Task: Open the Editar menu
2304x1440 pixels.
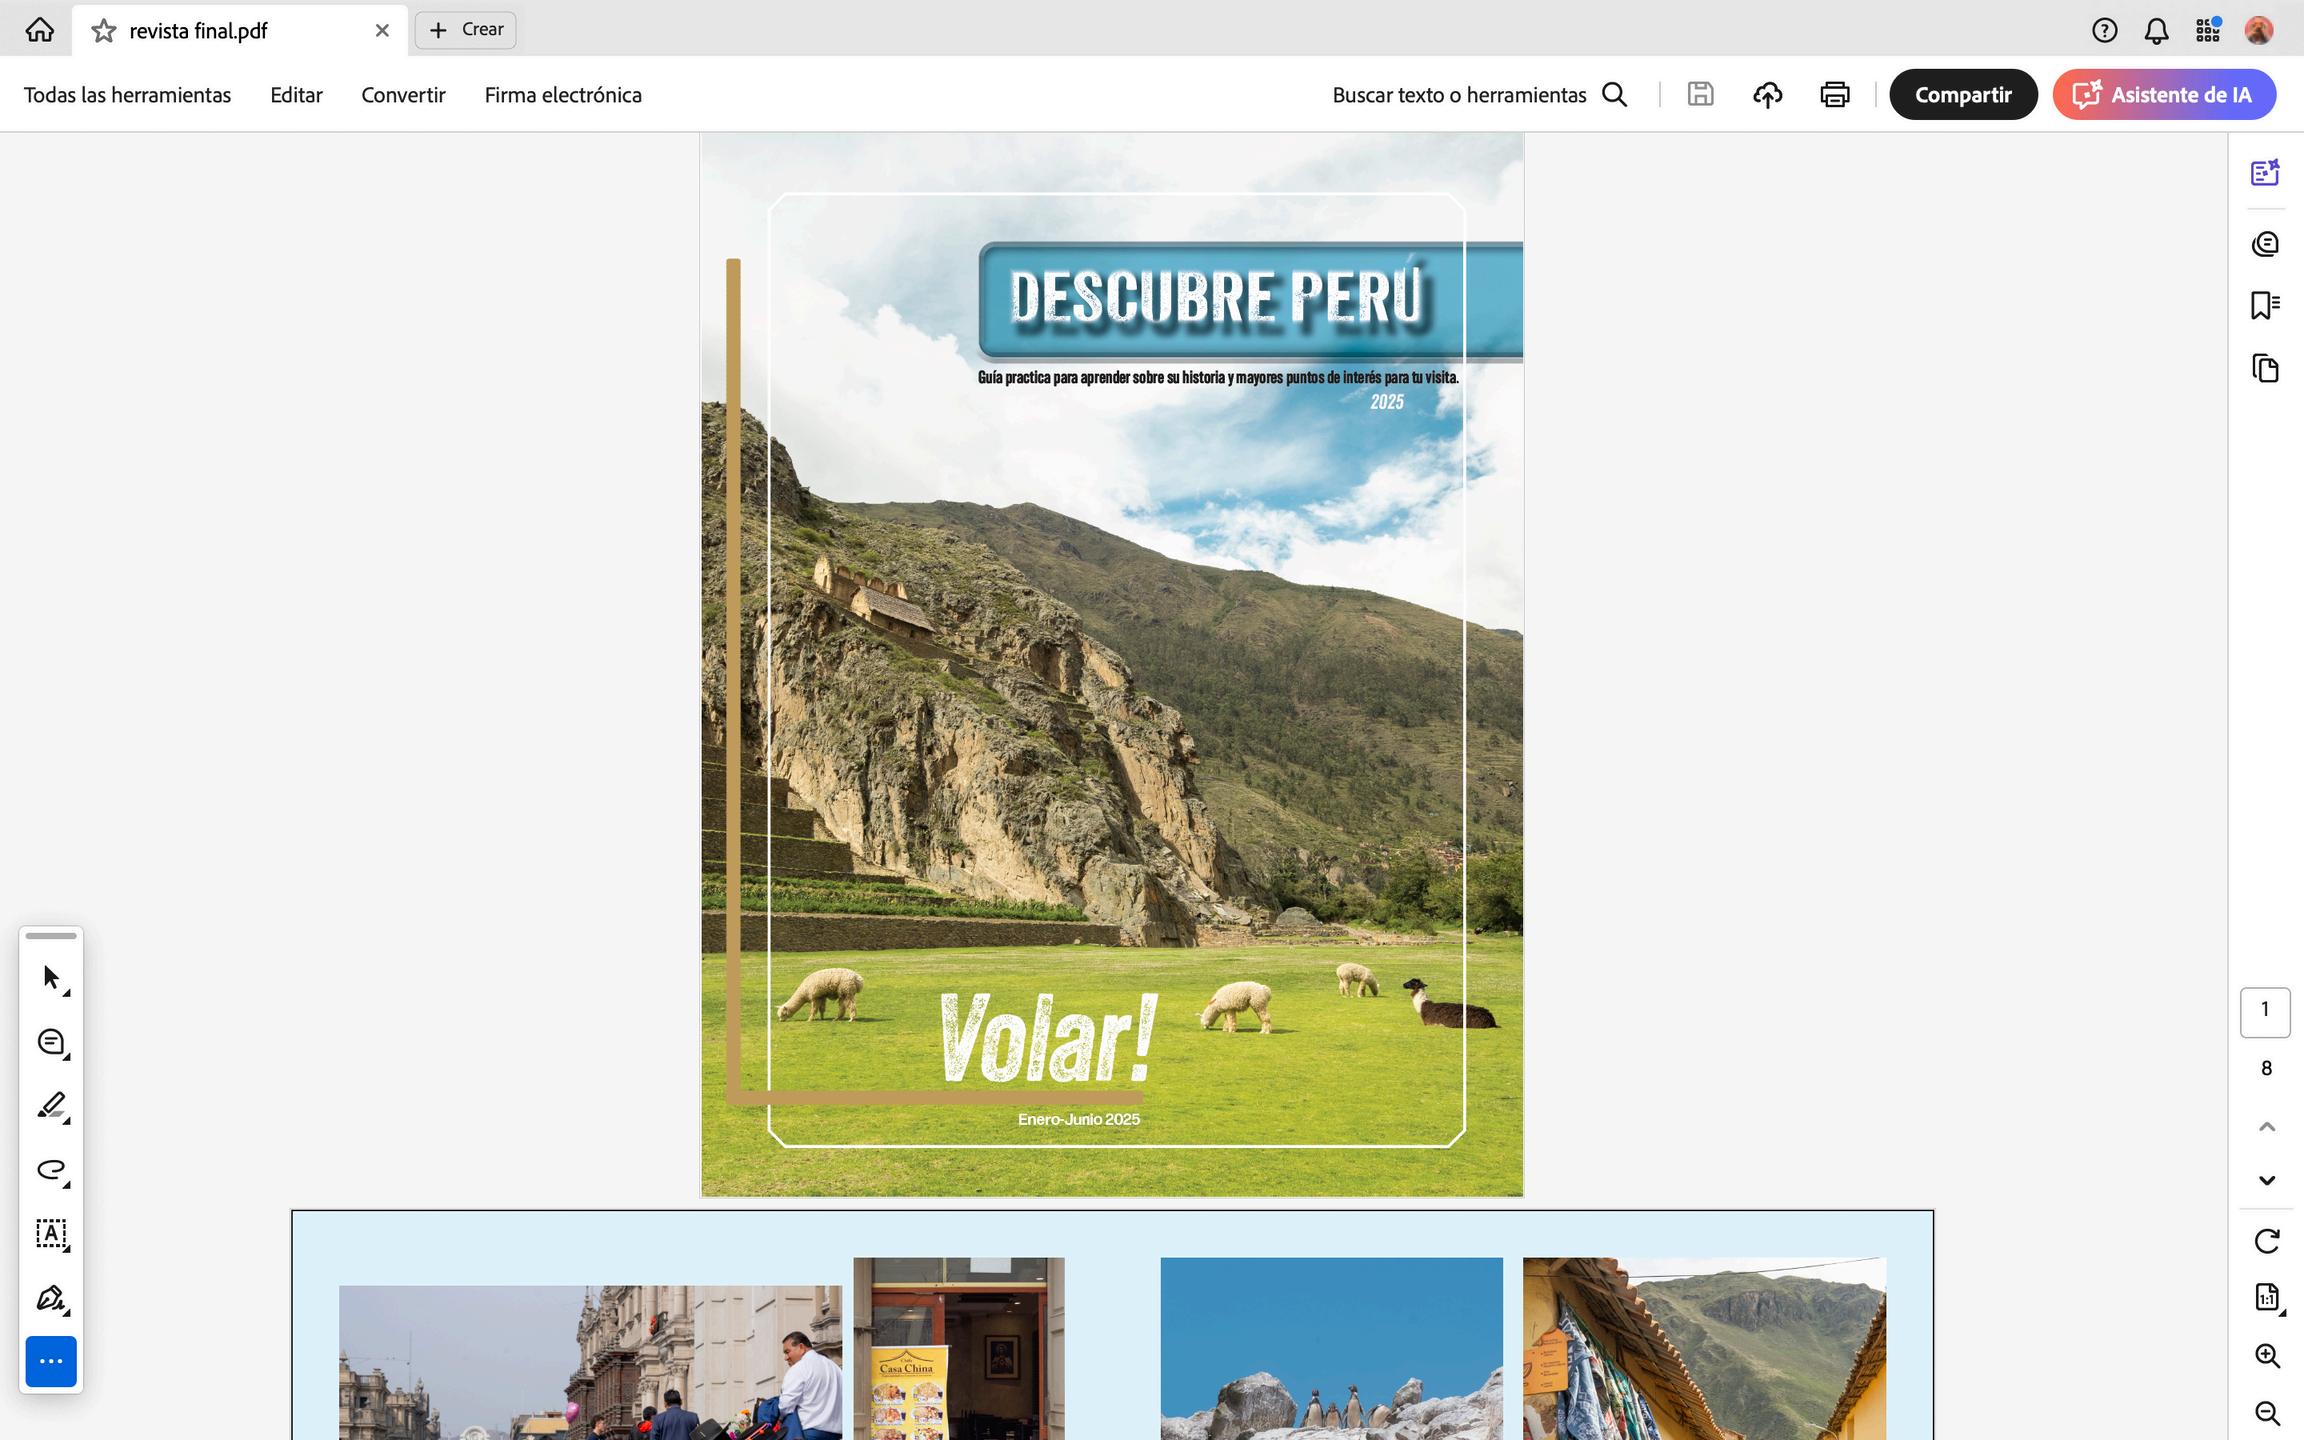Action: click(x=296, y=95)
